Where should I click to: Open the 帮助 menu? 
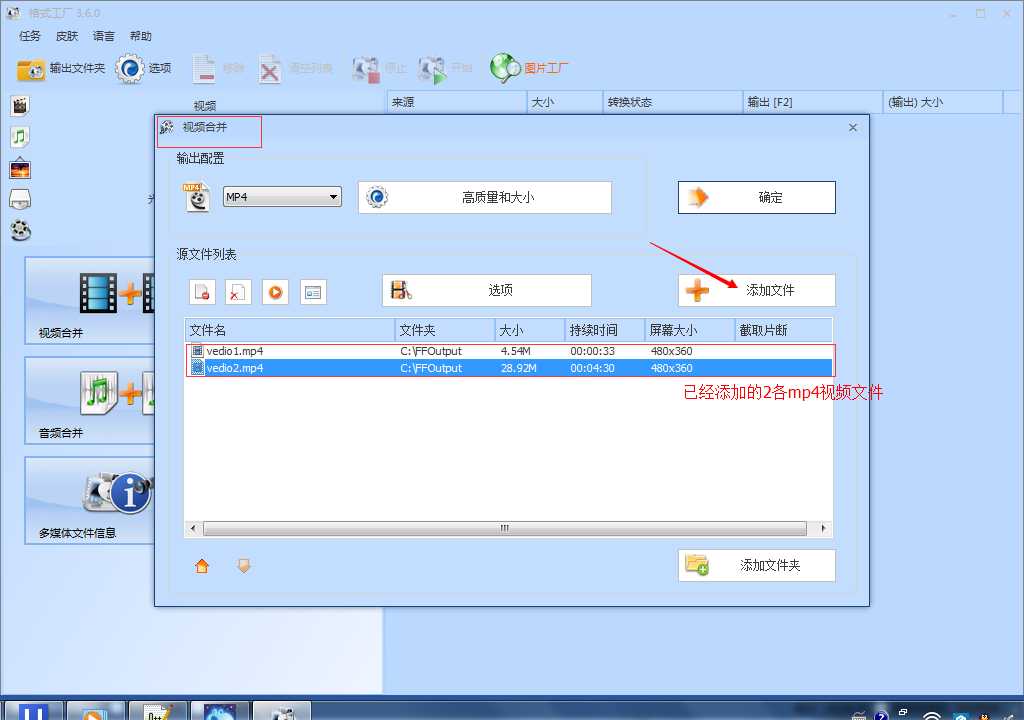[x=140, y=36]
